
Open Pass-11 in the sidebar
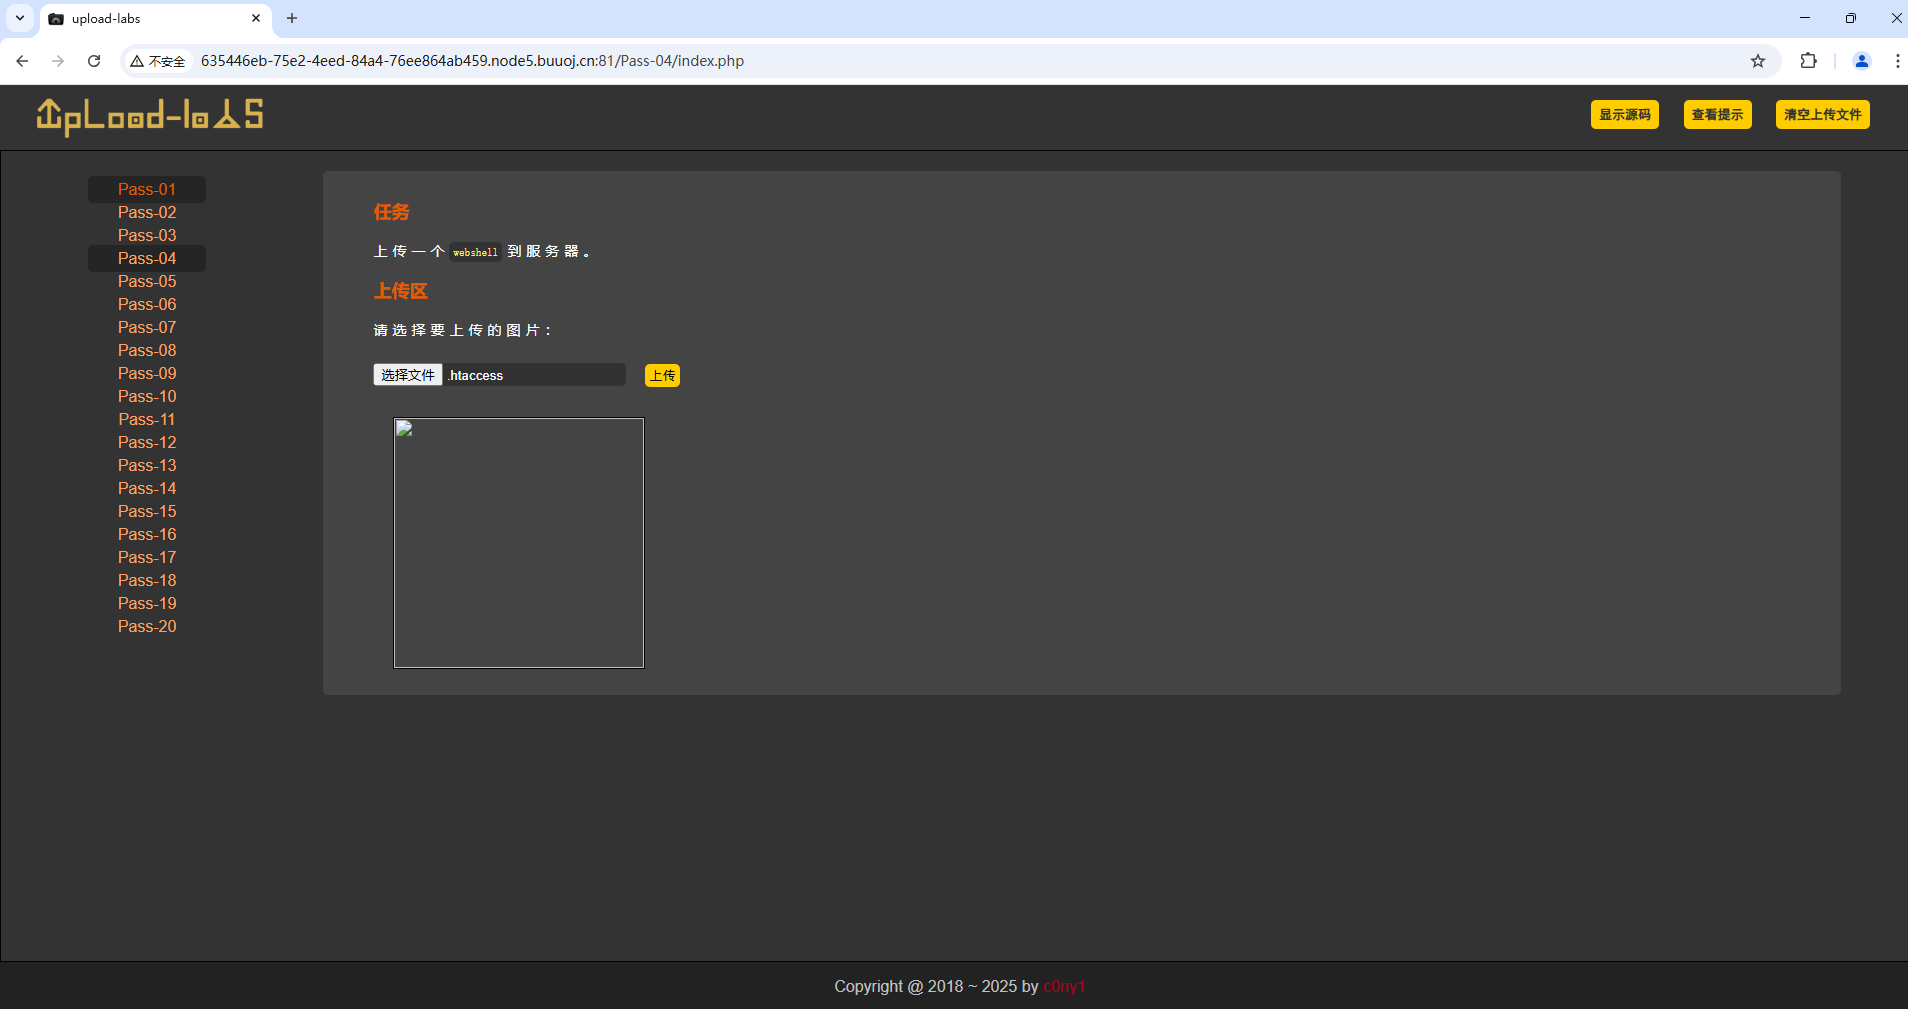[147, 419]
